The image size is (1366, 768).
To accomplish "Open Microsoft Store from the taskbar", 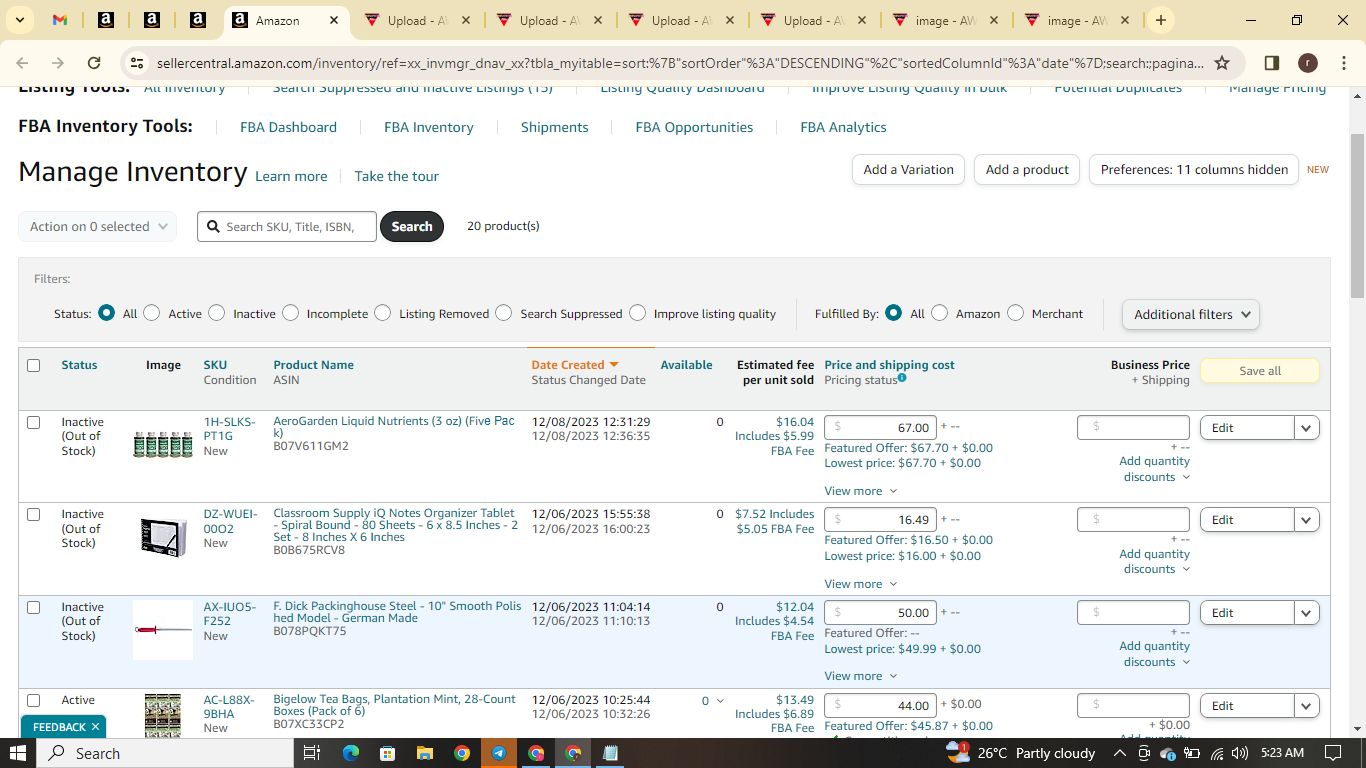I will 388,753.
